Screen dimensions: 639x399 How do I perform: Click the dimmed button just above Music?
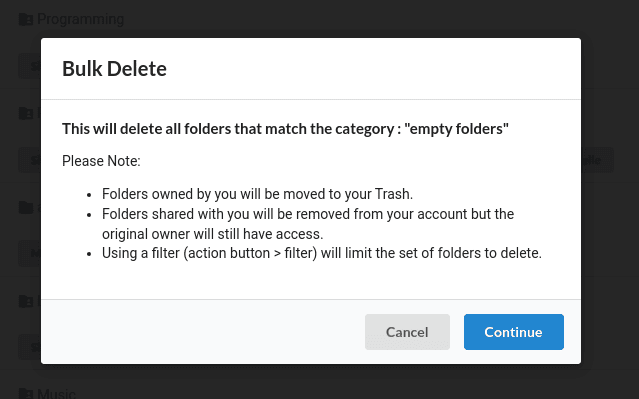30,347
